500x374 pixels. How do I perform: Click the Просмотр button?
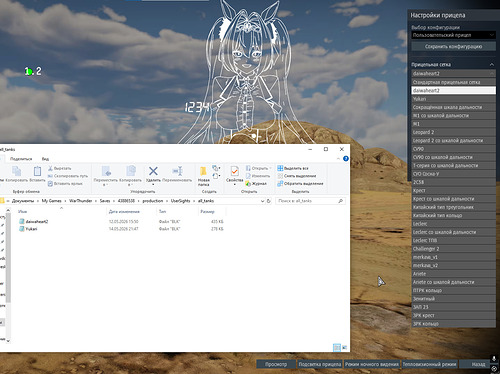click(276, 364)
